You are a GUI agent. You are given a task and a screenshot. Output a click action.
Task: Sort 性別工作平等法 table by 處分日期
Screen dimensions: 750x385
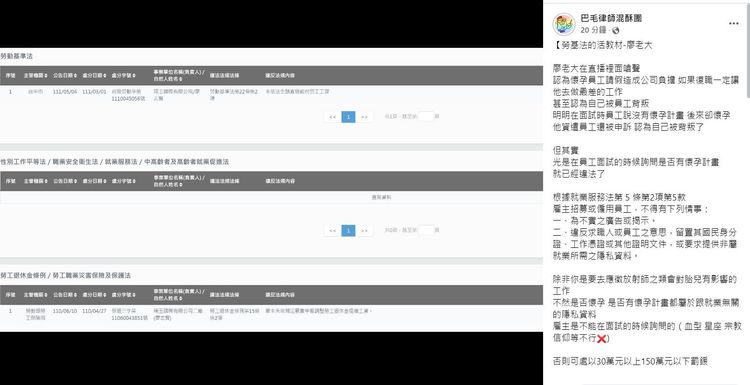(x=94, y=181)
